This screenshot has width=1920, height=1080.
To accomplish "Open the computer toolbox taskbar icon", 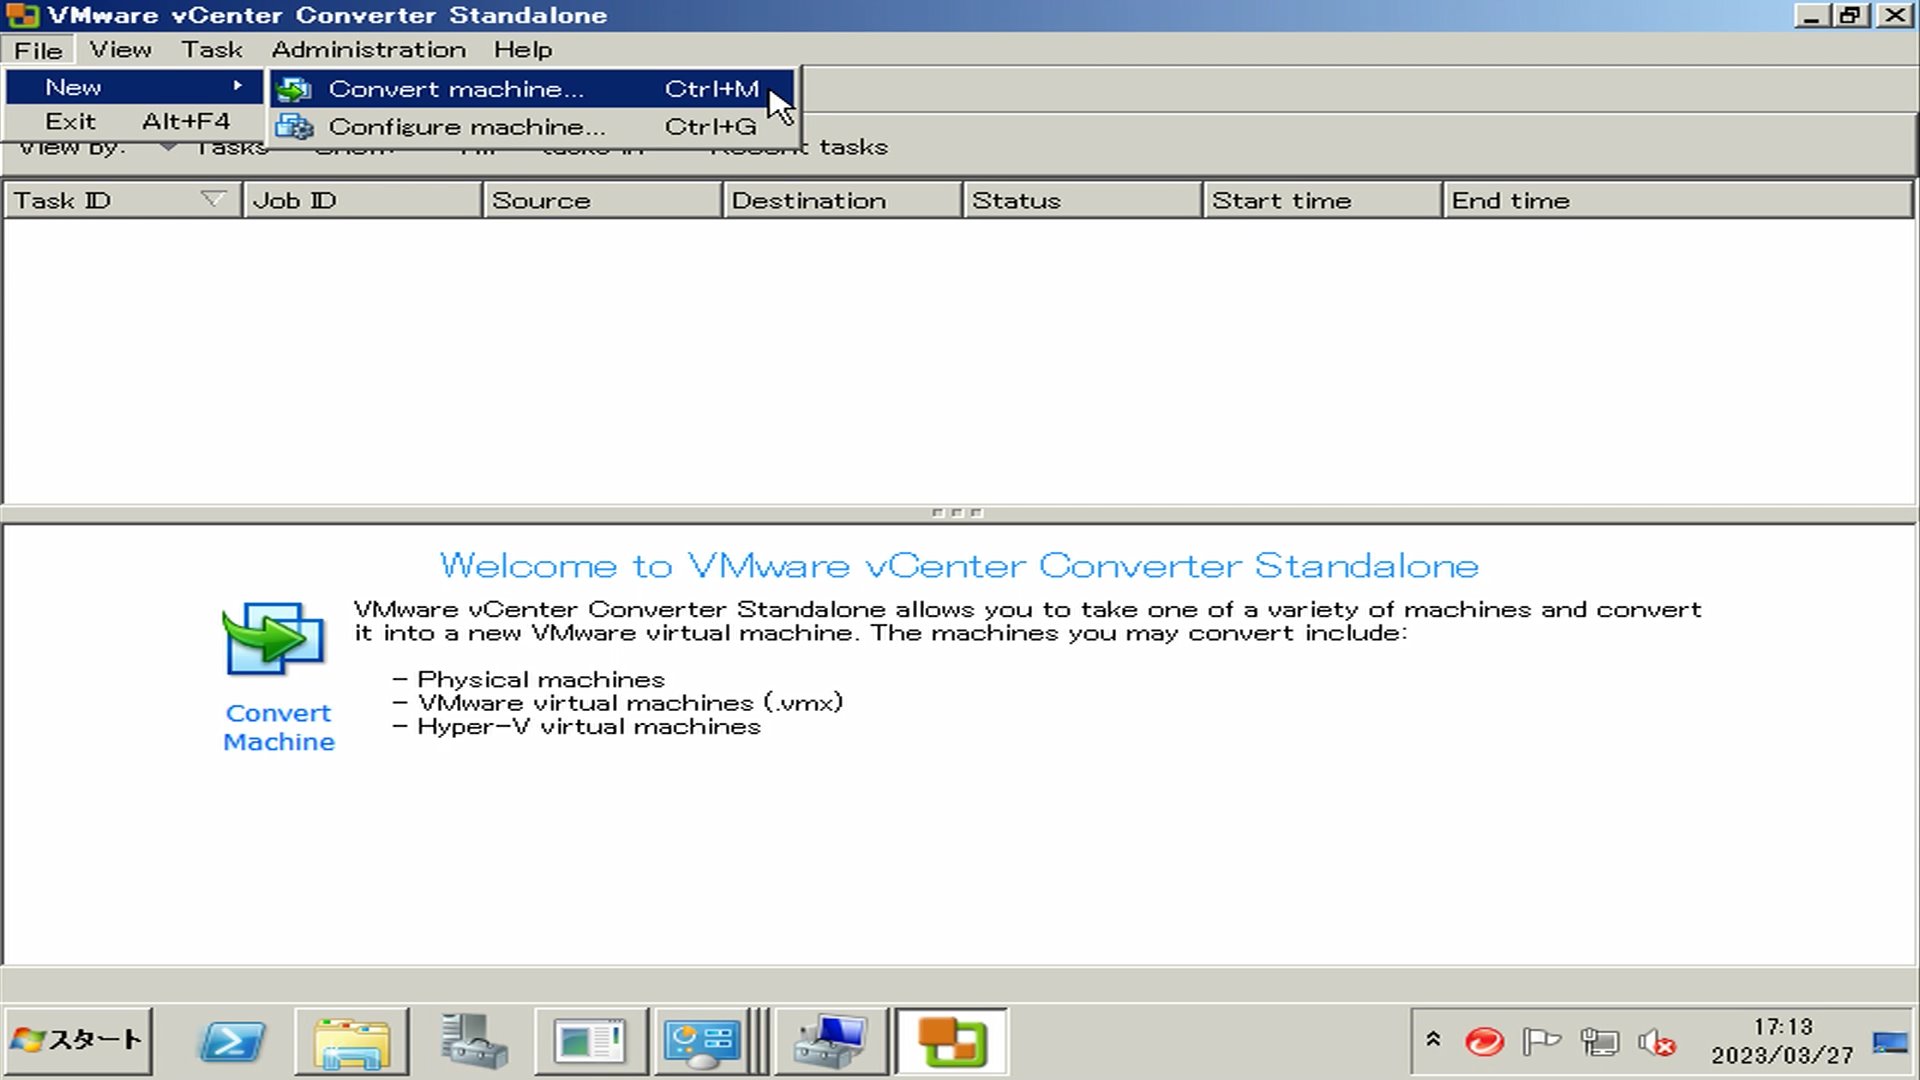I will tap(830, 1042).
